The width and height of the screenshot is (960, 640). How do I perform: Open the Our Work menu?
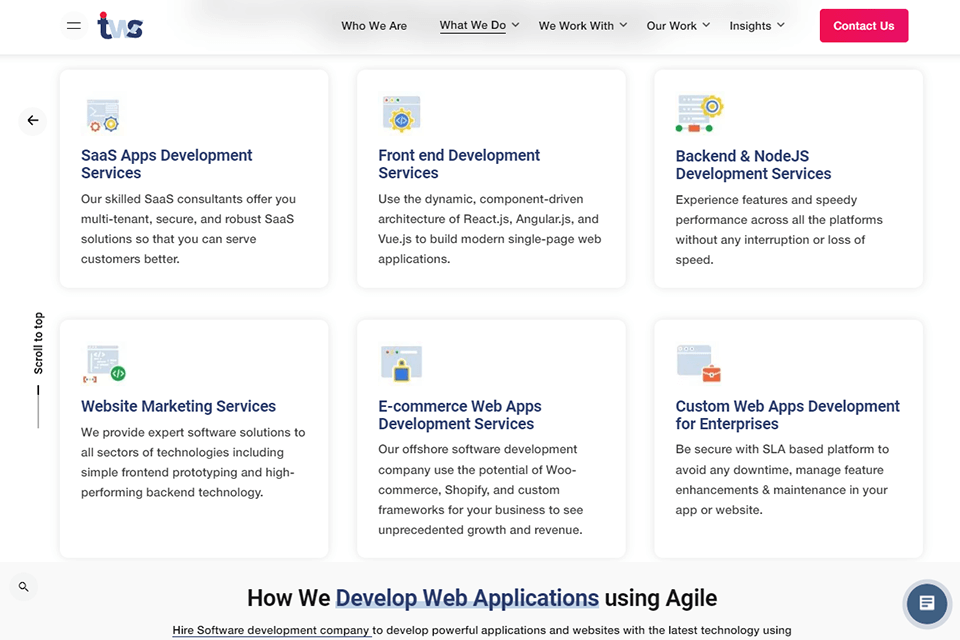click(x=672, y=26)
